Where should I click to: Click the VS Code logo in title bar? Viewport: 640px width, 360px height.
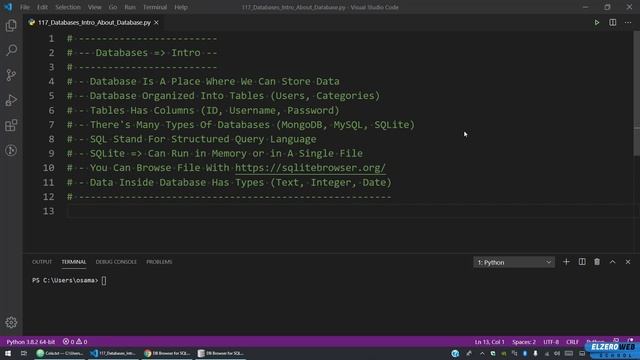coord(8,7)
